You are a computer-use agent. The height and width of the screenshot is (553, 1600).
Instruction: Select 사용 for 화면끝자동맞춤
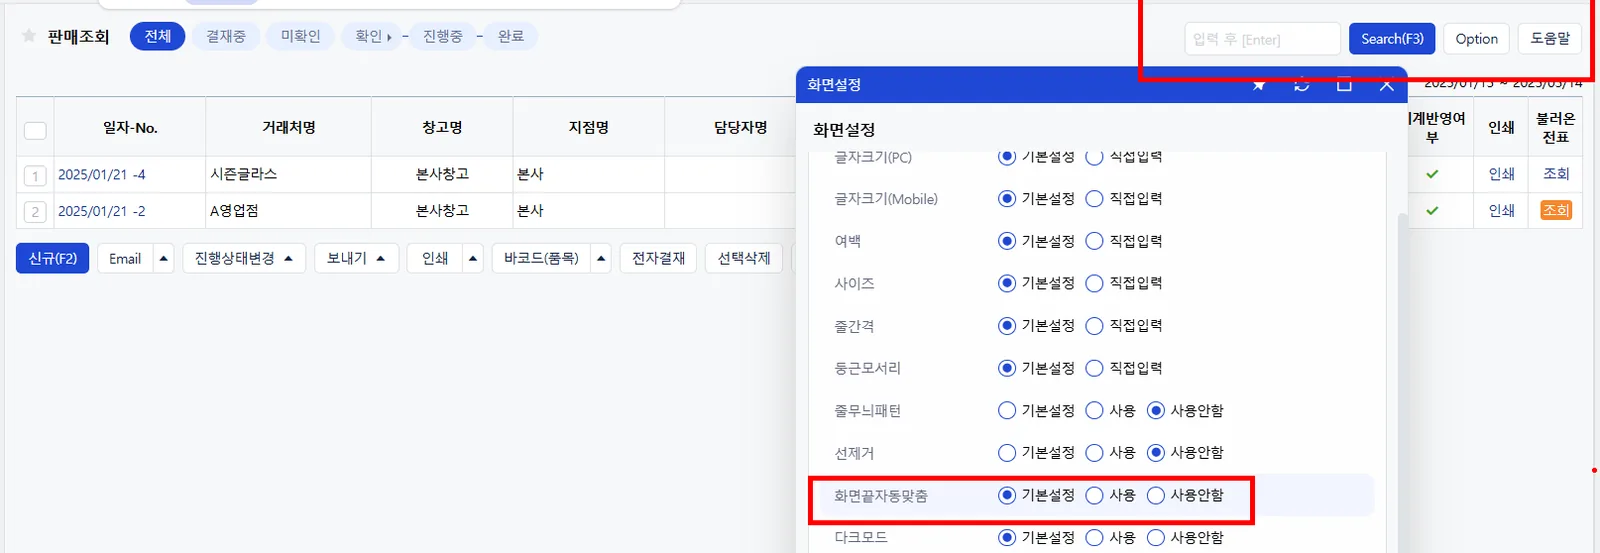pyautogui.click(x=1094, y=496)
